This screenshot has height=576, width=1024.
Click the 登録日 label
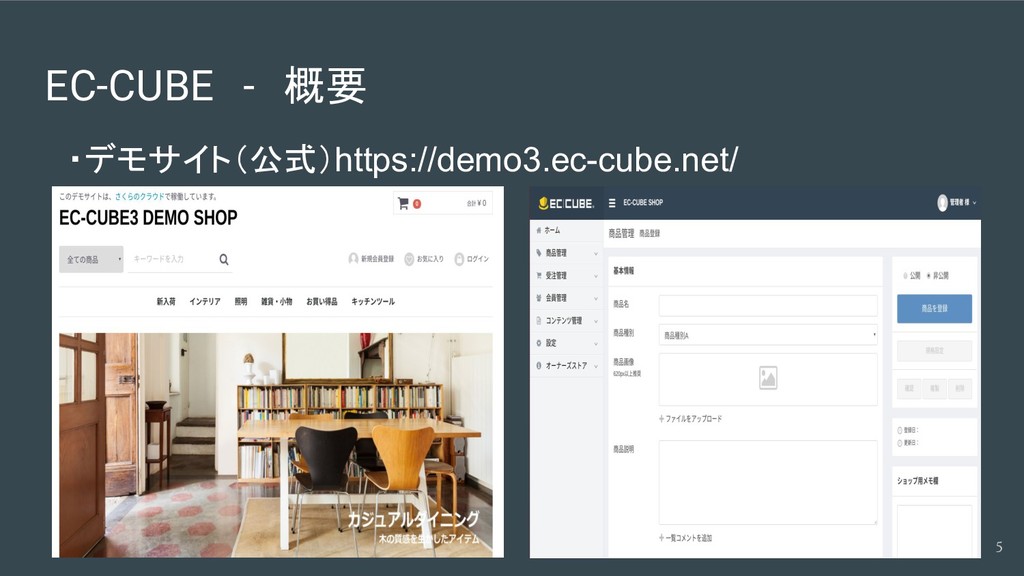click(909, 430)
